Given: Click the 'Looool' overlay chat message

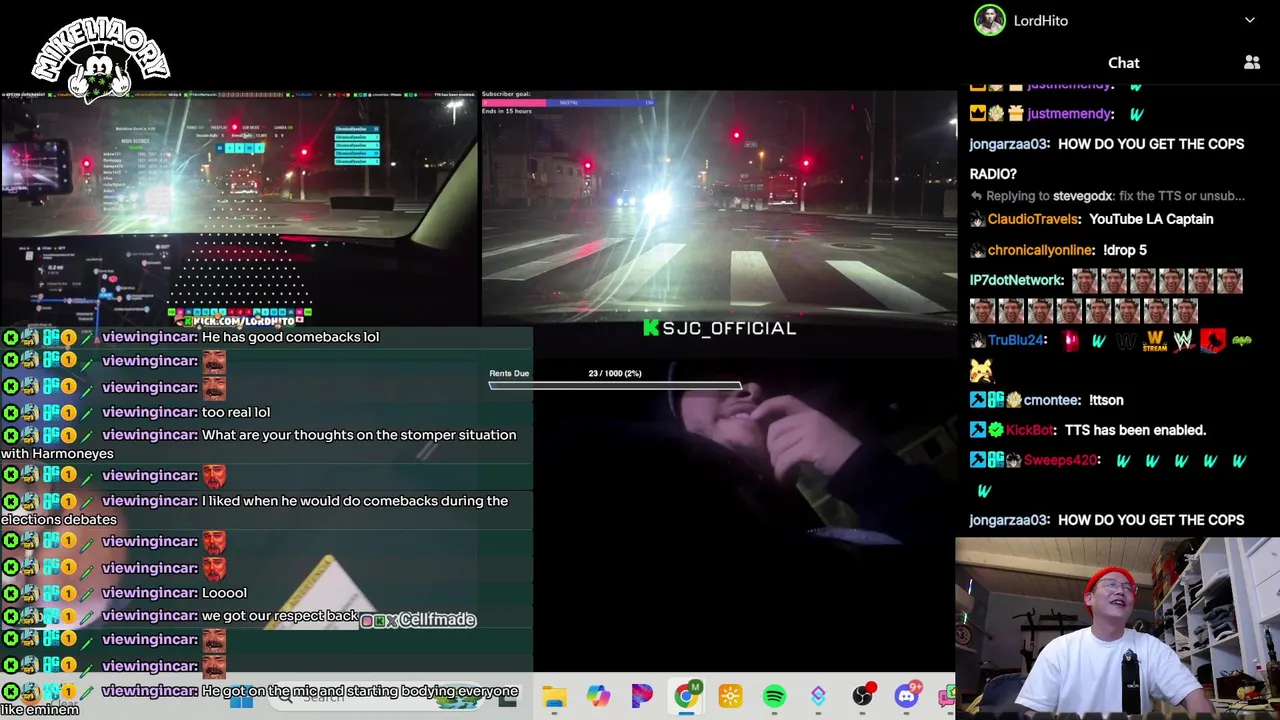Looking at the screenshot, I should point(224,593).
